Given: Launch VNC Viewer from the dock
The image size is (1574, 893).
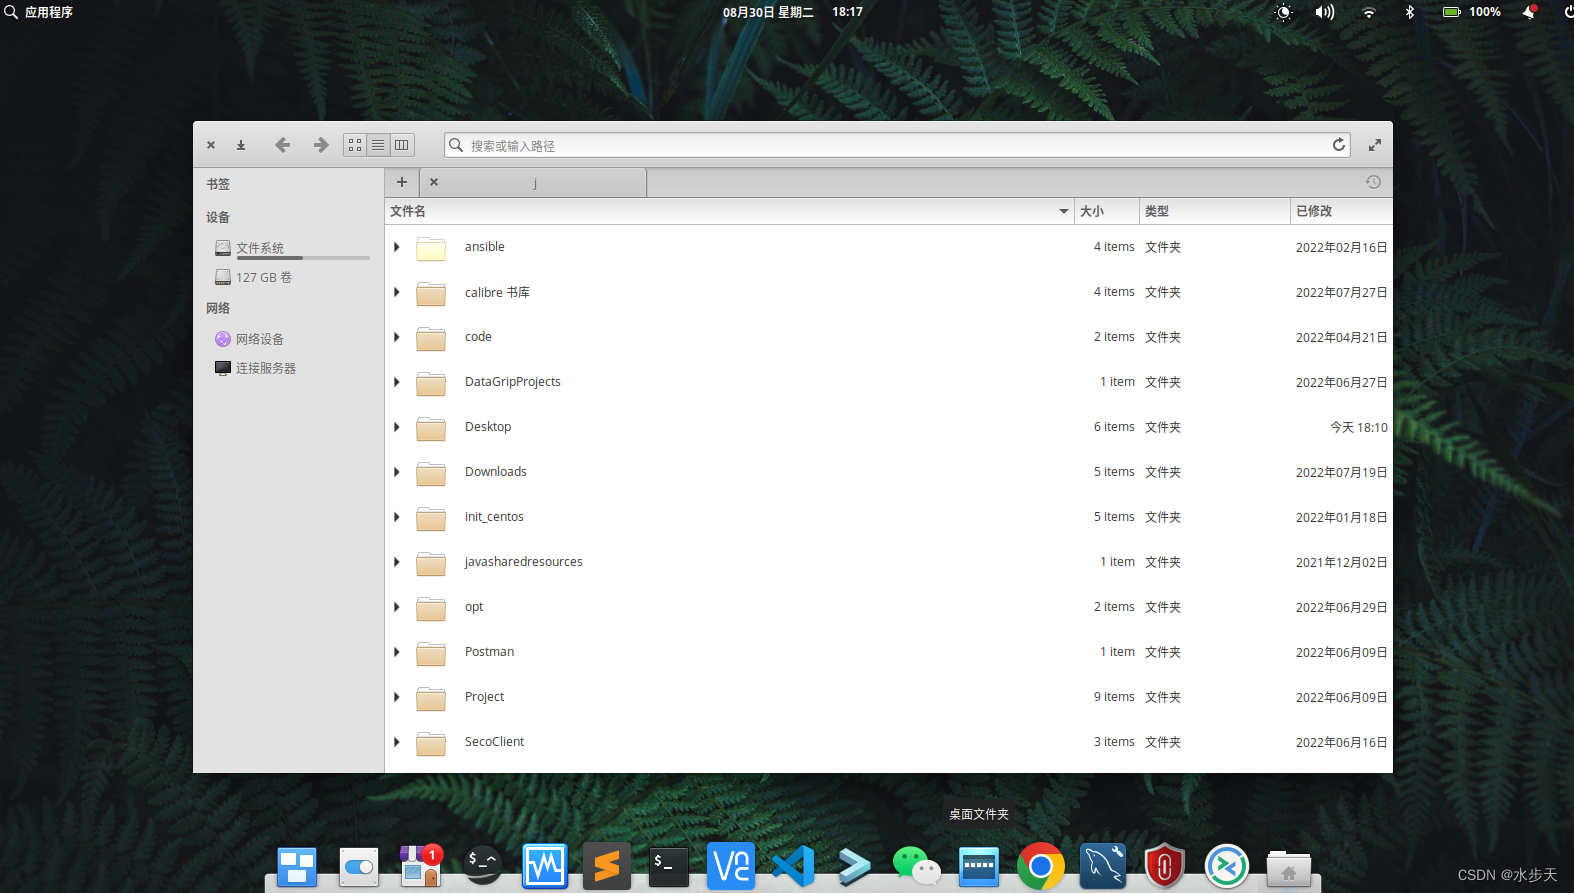Looking at the screenshot, I should tap(731, 867).
